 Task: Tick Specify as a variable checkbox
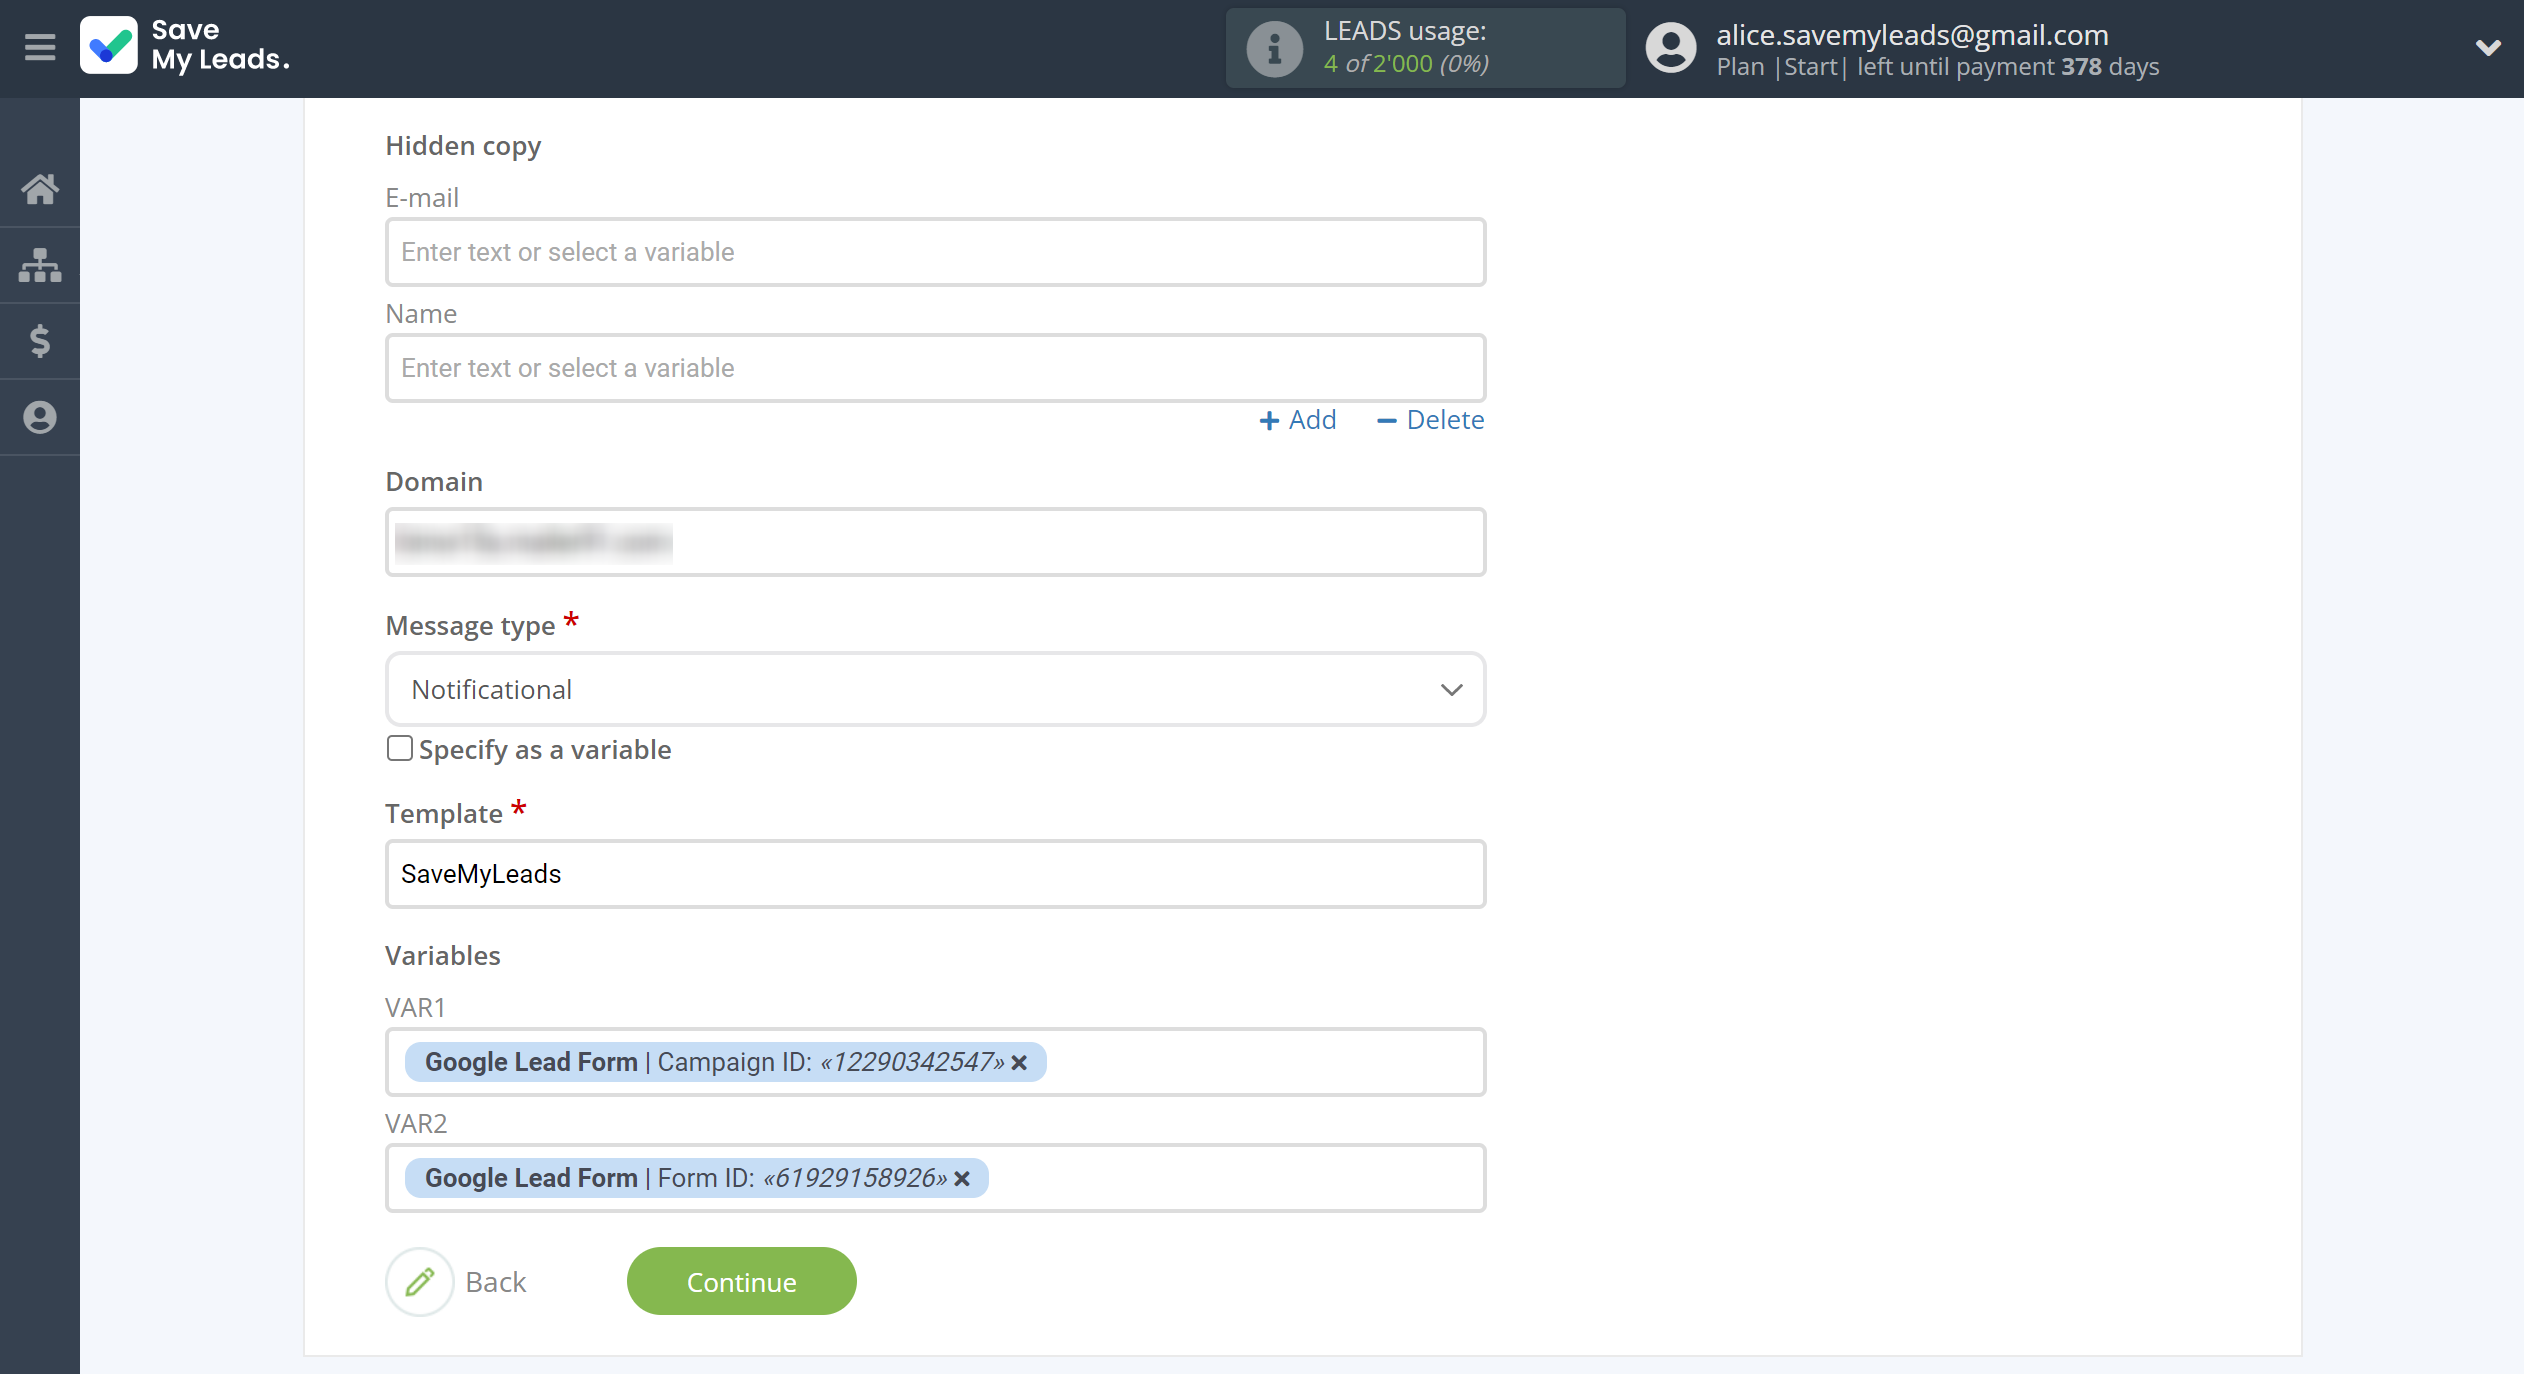(399, 748)
